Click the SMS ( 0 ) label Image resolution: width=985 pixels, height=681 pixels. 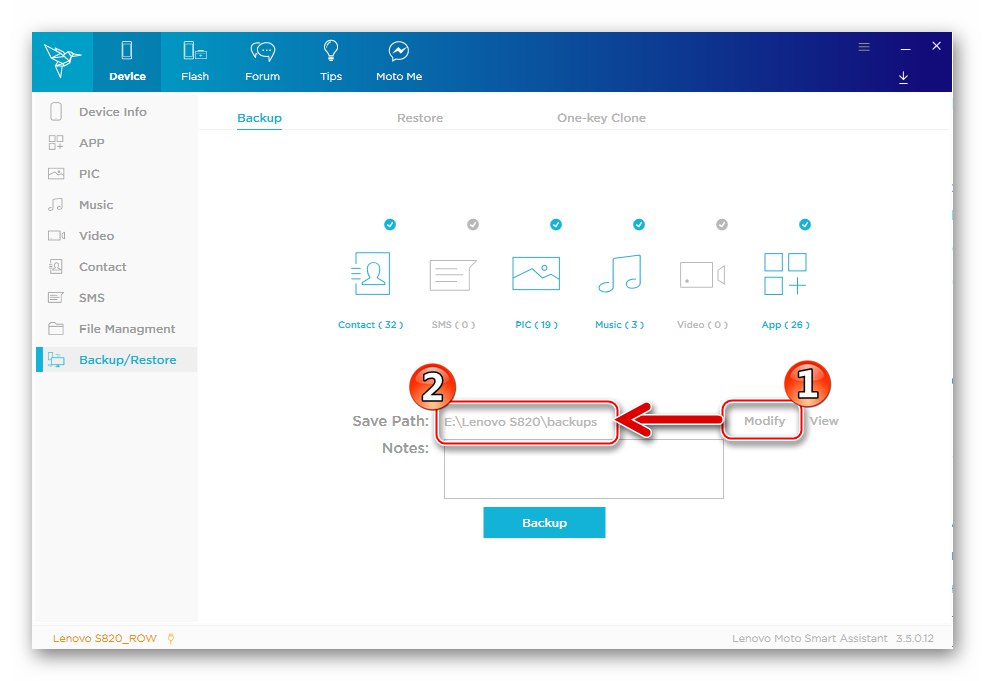point(453,325)
